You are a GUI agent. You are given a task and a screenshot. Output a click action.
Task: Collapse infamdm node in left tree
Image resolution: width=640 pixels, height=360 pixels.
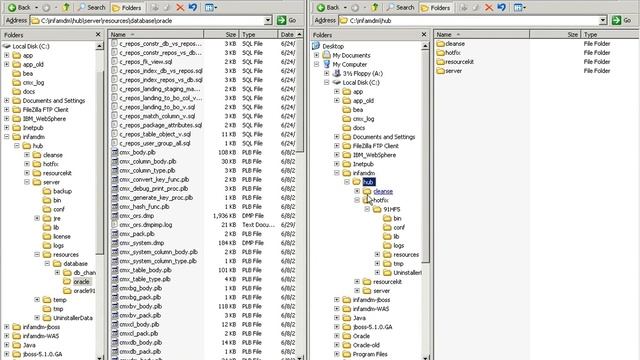point(7,137)
